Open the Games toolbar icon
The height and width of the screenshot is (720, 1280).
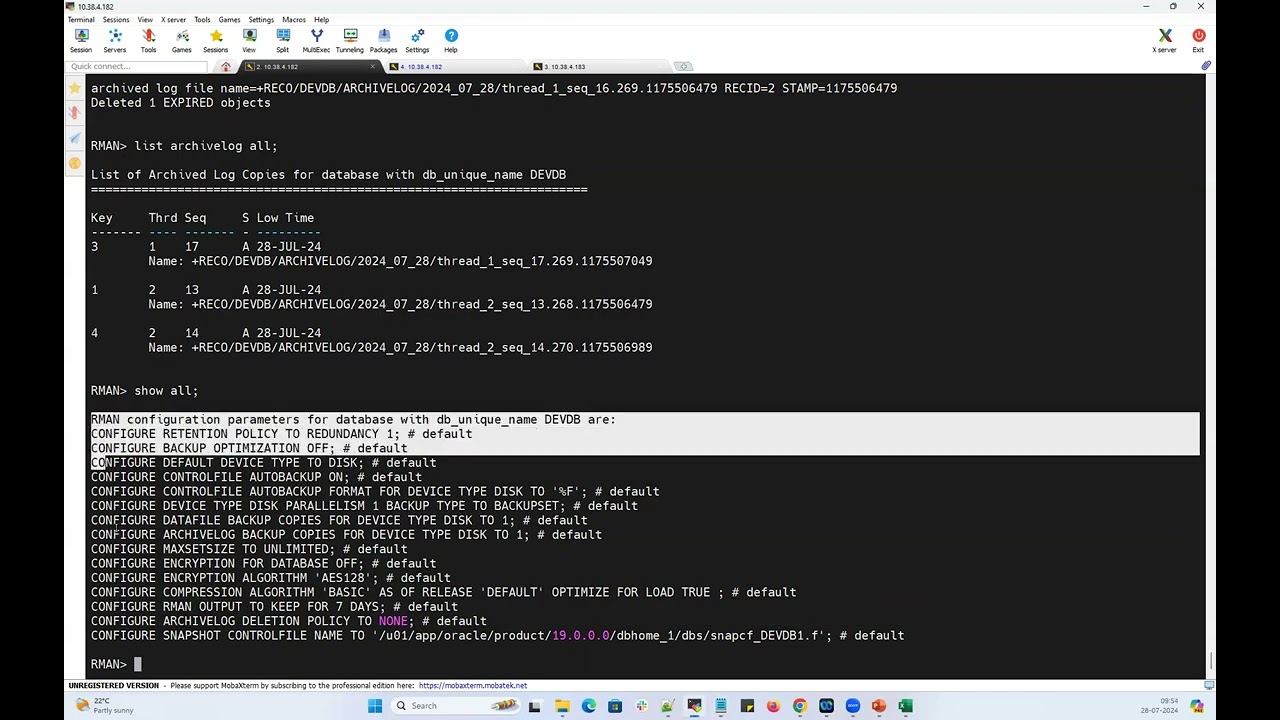coord(182,41)
